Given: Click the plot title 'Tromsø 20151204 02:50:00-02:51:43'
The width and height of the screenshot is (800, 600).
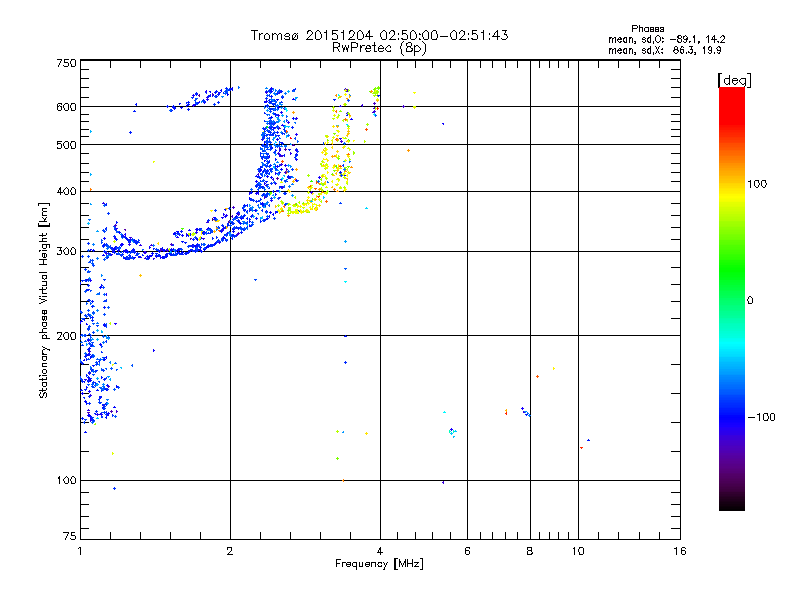Looking at the screenshot, I should (x=379, y=35).
